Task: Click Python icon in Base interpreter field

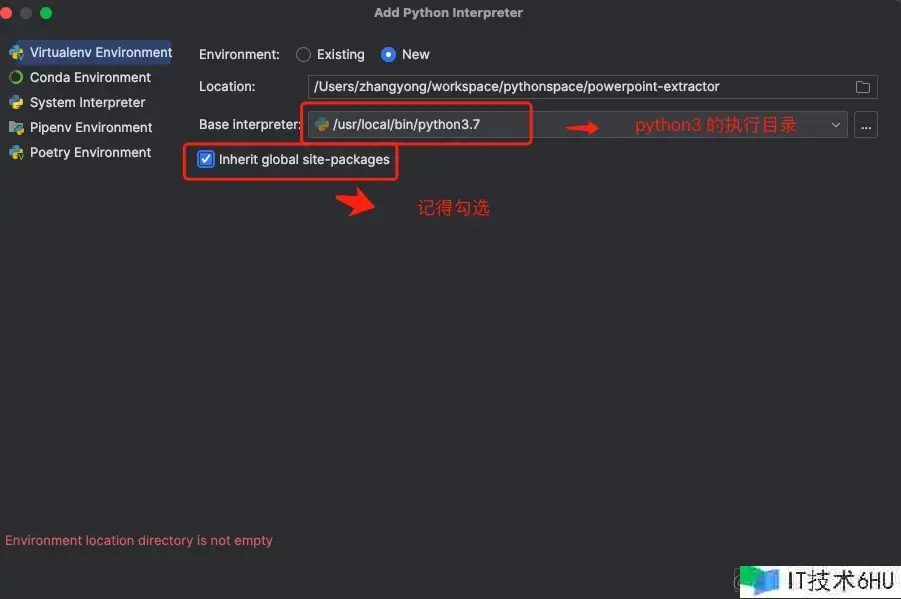Action: pyautogui.click(x=322, y=125)
